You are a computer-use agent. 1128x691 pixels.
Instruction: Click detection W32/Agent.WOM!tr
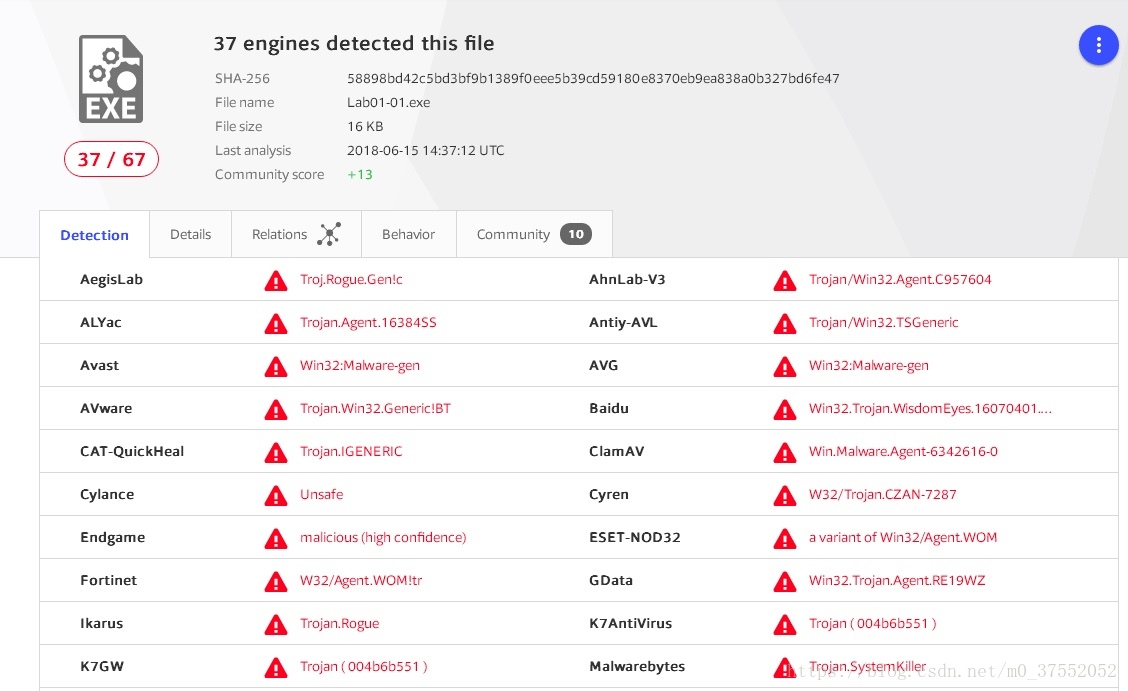click(361, 580)
